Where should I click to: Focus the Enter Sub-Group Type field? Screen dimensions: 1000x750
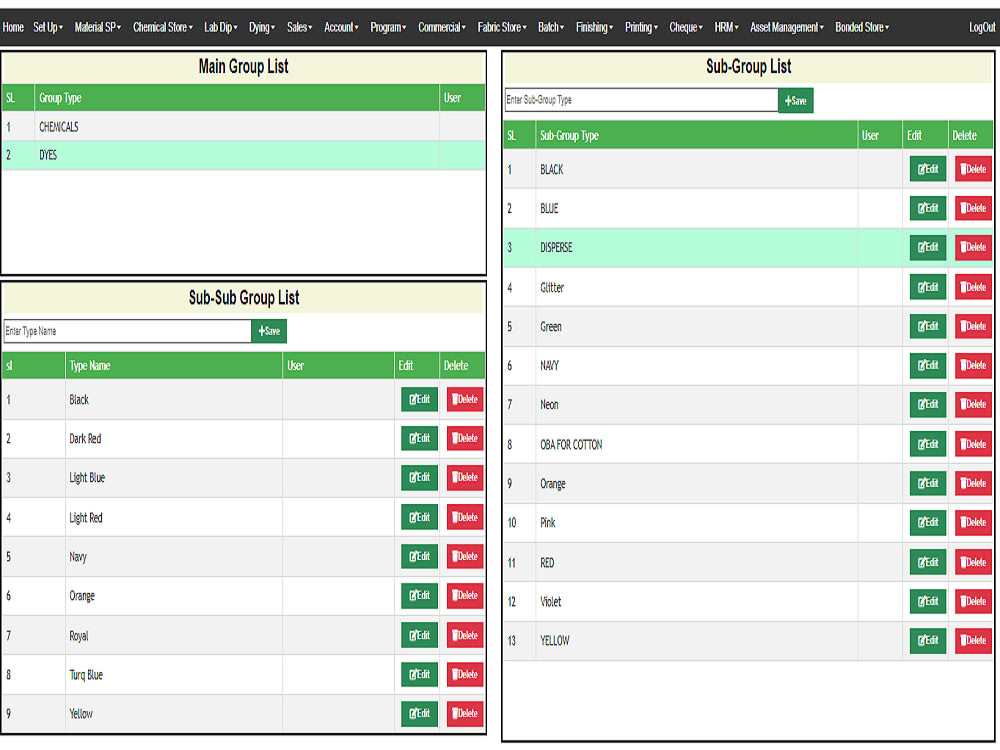tap(641, 100)
